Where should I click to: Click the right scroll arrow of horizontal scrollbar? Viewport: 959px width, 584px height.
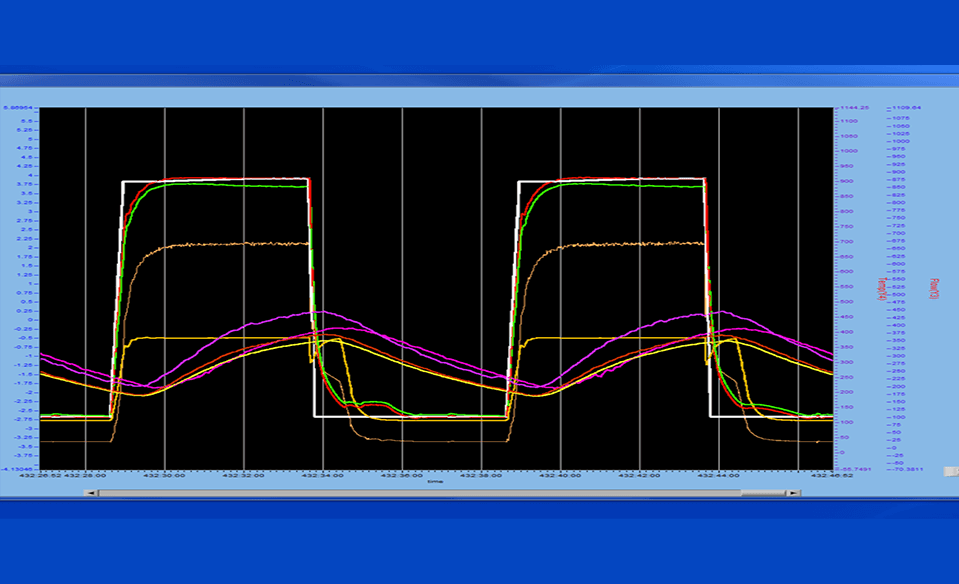(793, 493)
